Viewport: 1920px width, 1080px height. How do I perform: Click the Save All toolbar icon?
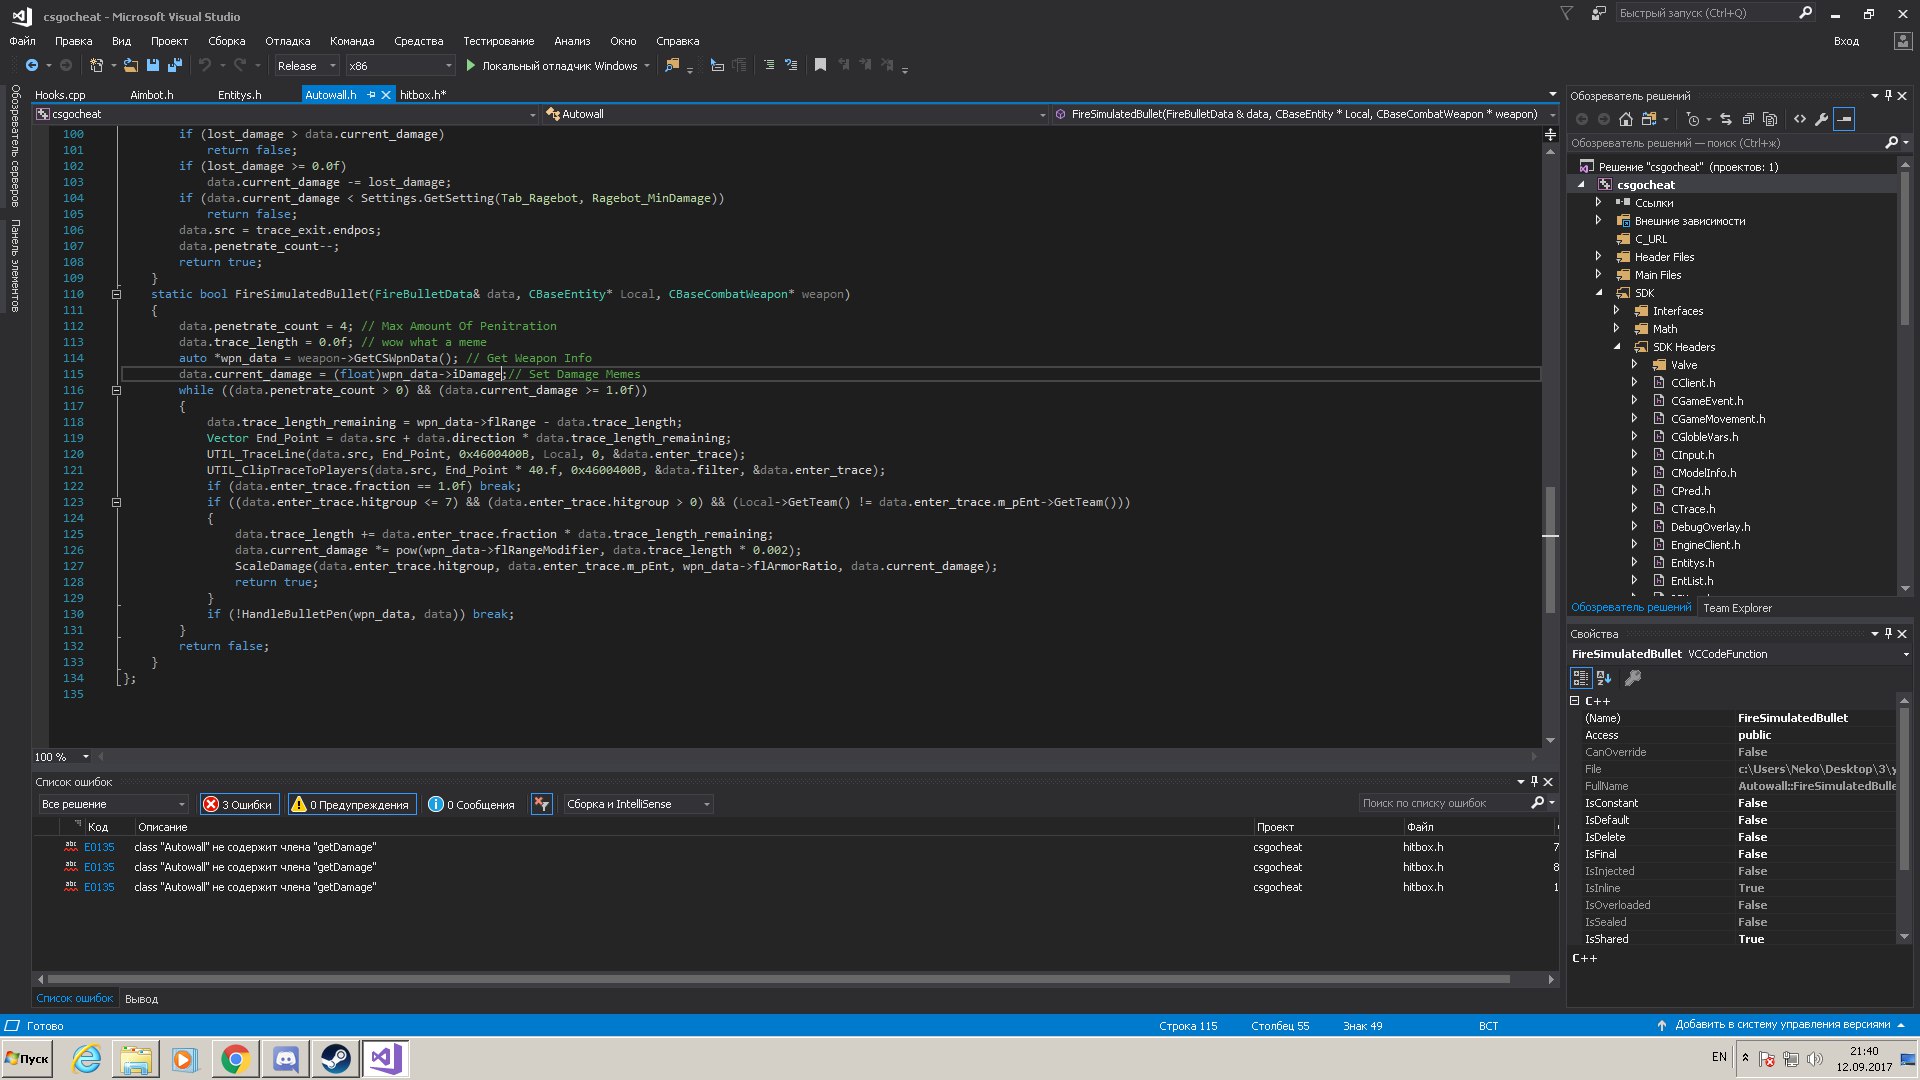[175, 65]
